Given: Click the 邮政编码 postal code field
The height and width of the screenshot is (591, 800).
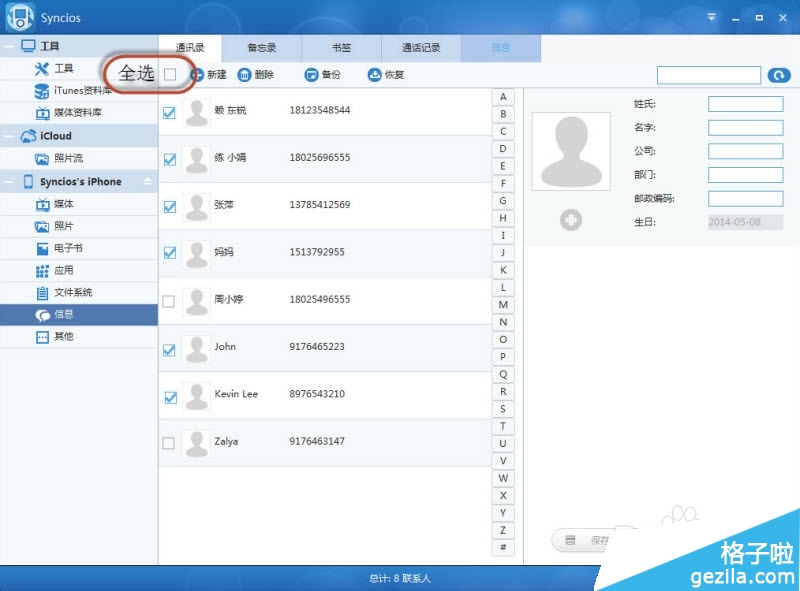Looking at the screenshot, I should pyautogui.click(x=745, y=199).
